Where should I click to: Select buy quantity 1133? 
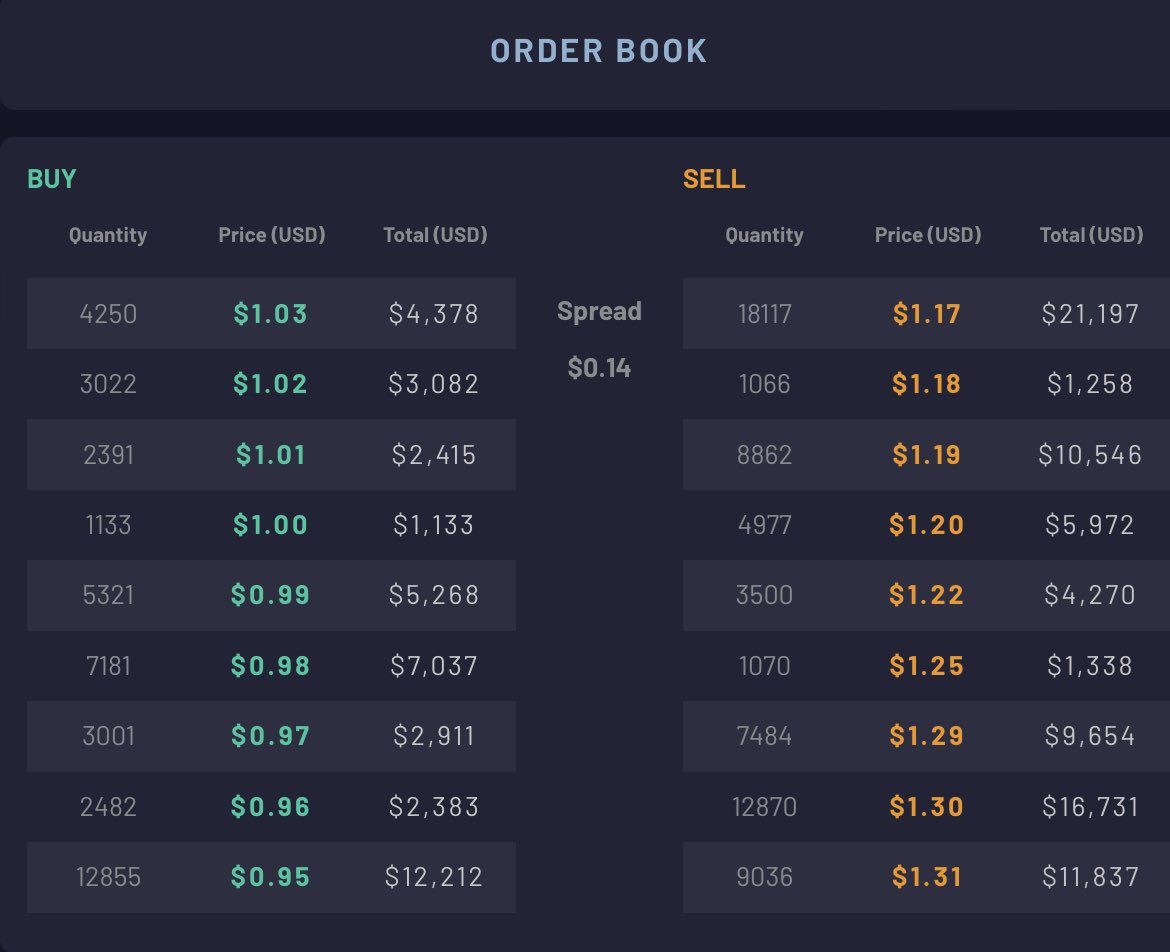pos(108,524)
